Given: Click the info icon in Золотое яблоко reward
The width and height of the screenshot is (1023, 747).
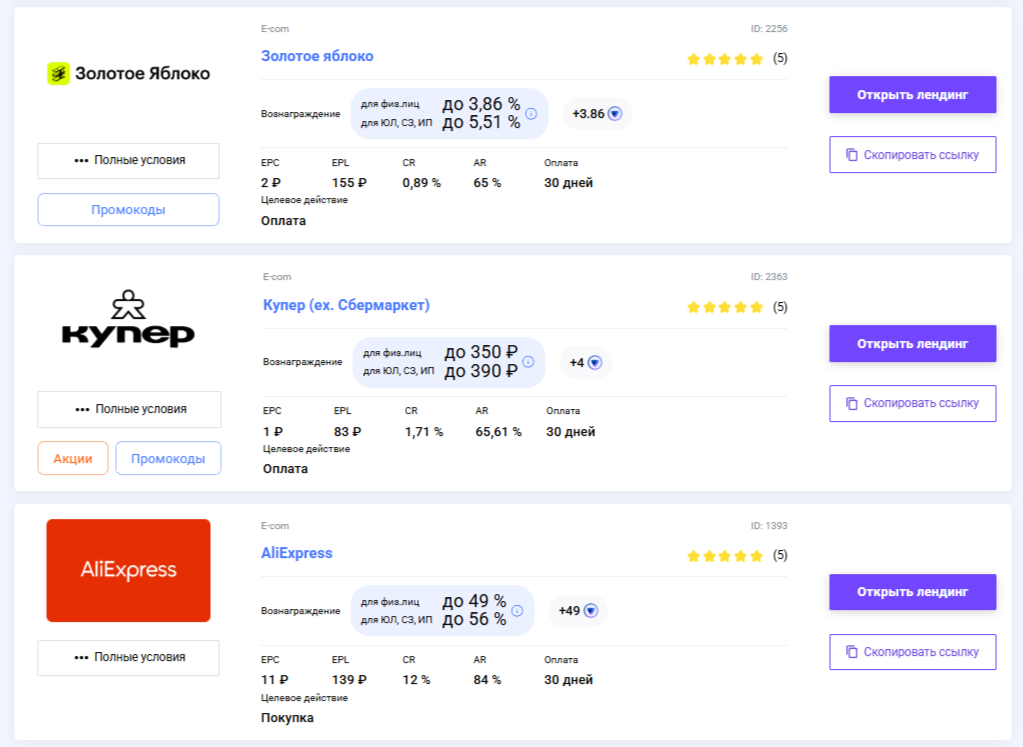Looking at the screenshot, I should click(x=532, y=113).
